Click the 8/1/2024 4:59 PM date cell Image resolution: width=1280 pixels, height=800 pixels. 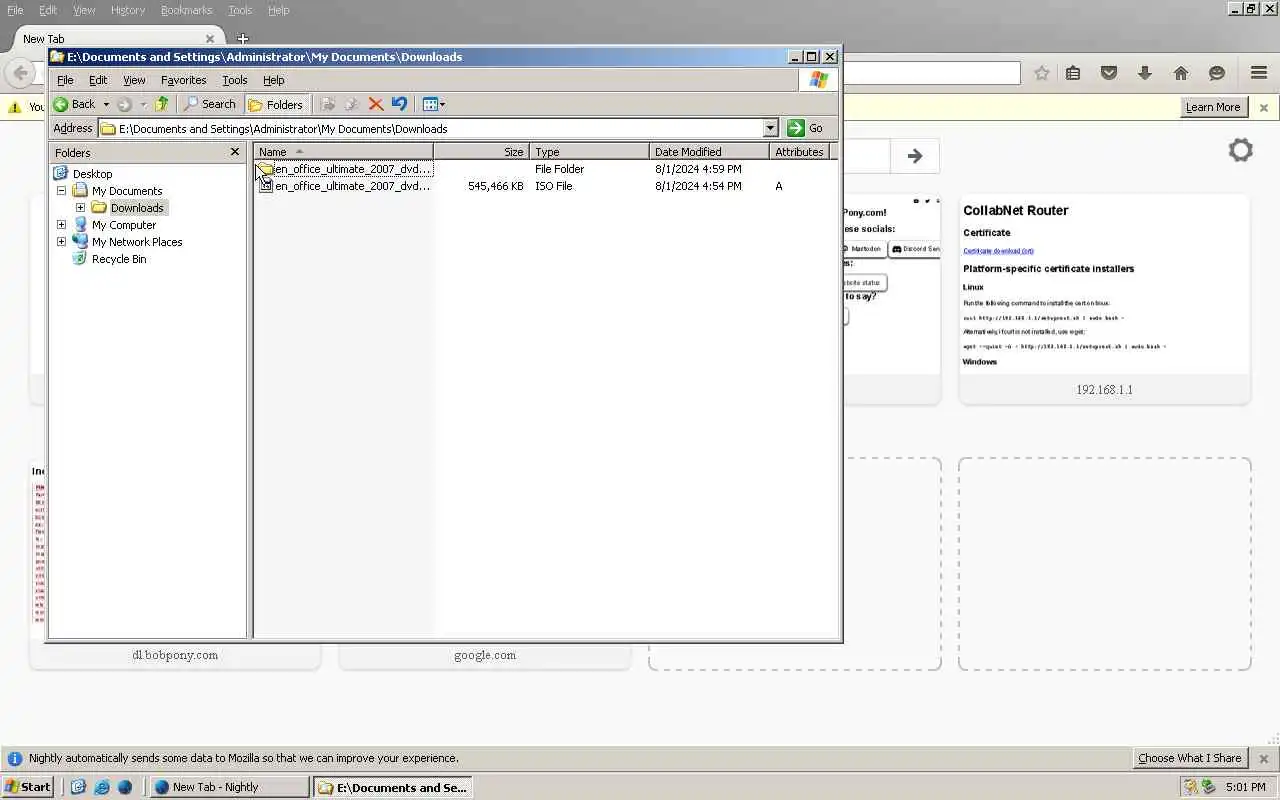pos(698,169)
